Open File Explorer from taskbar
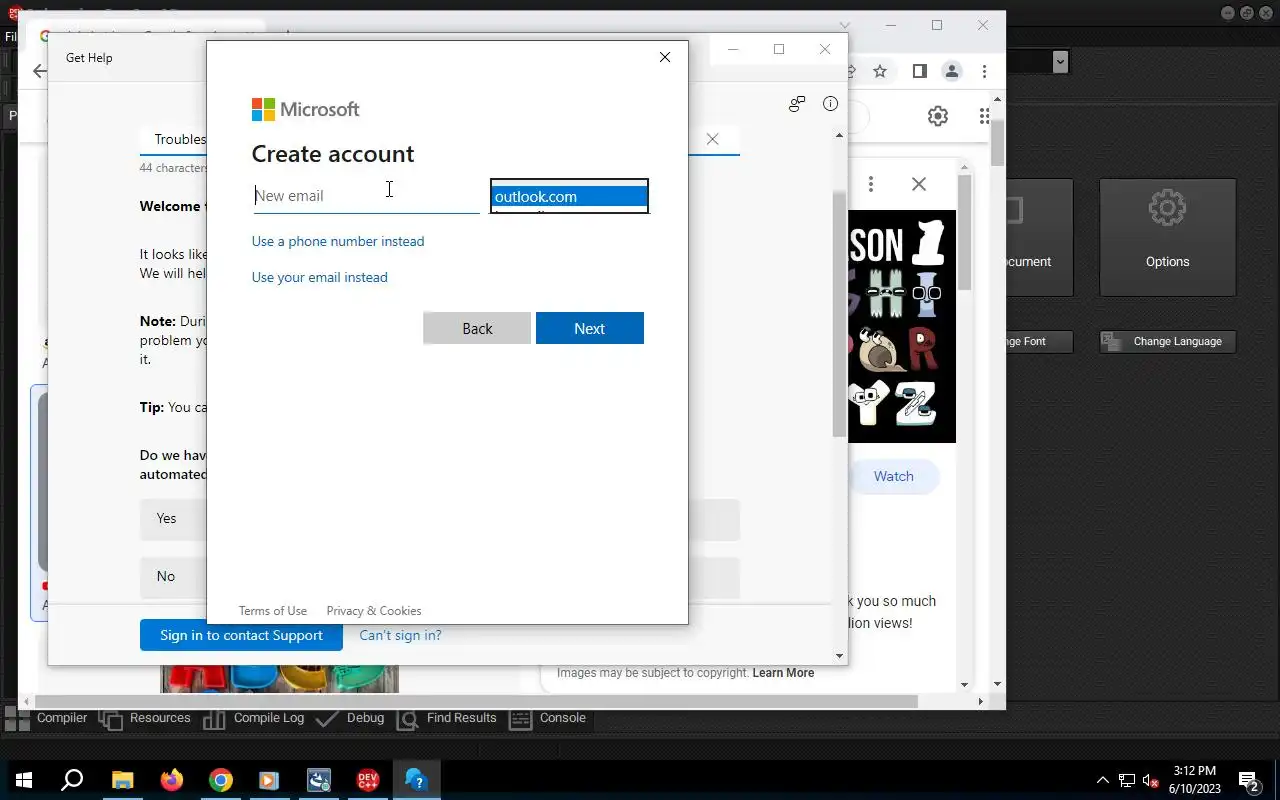Screen dimensions: 1280x800 tap(122, 780)
